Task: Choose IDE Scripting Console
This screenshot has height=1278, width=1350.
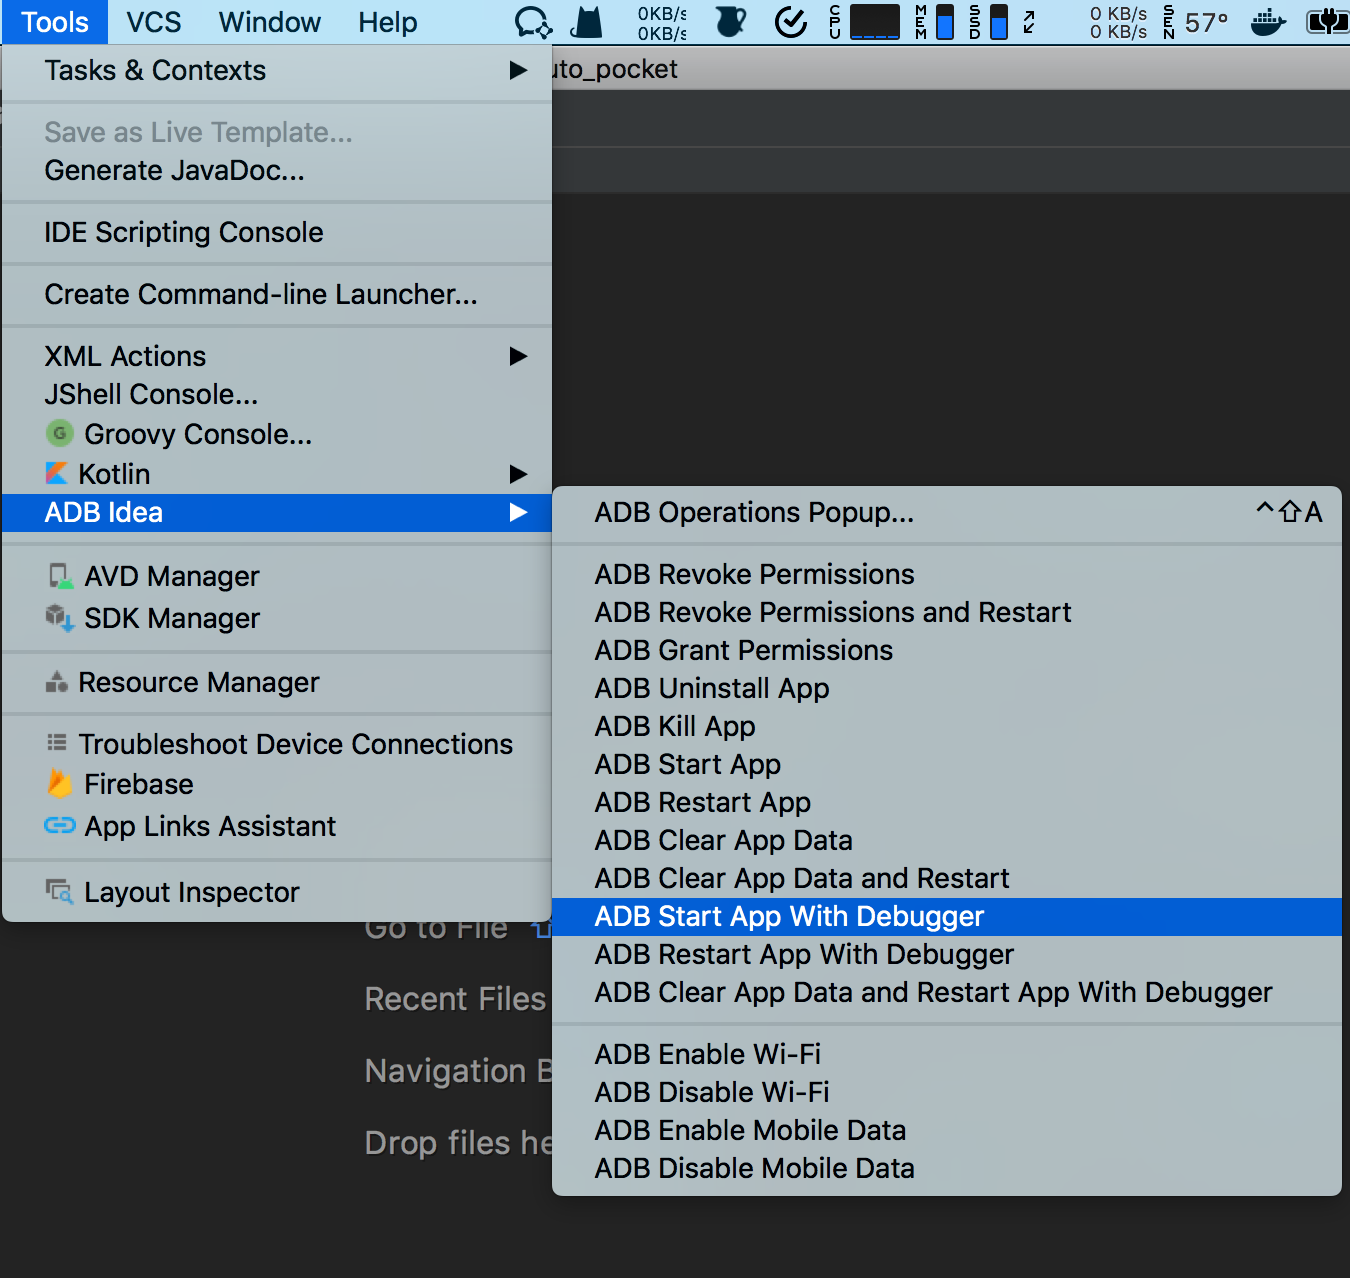Action: [x=184, y=233]
